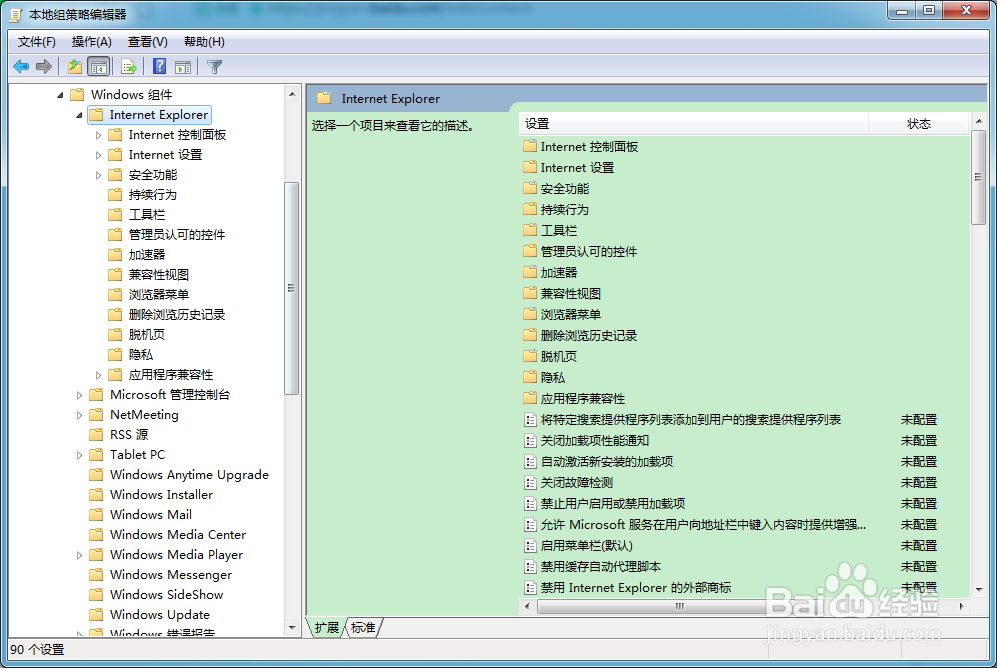Click the Group Policy Editor title bar icon
The height and width of the screenshot is (668, 997).
pyautogui.click(x=16, y=15)
